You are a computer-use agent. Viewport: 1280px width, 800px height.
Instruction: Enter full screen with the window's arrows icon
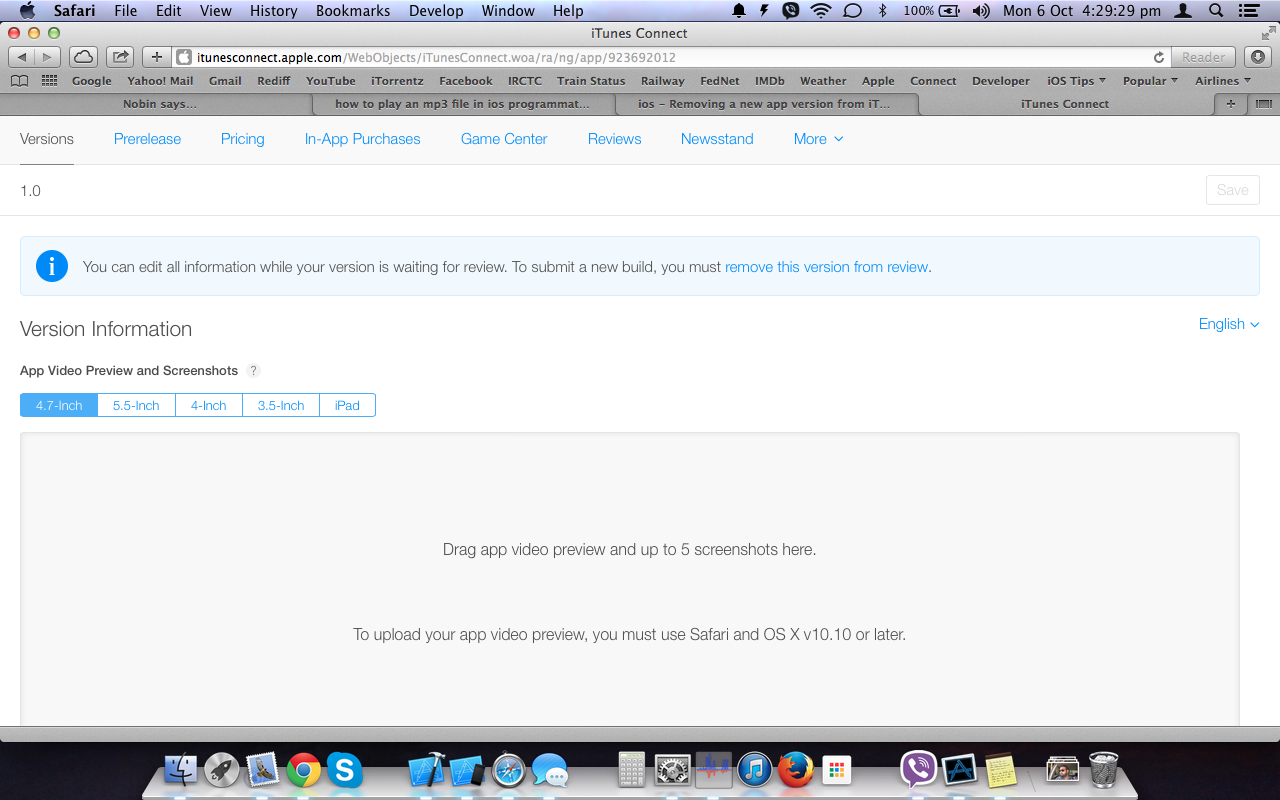coord(1268,33)
